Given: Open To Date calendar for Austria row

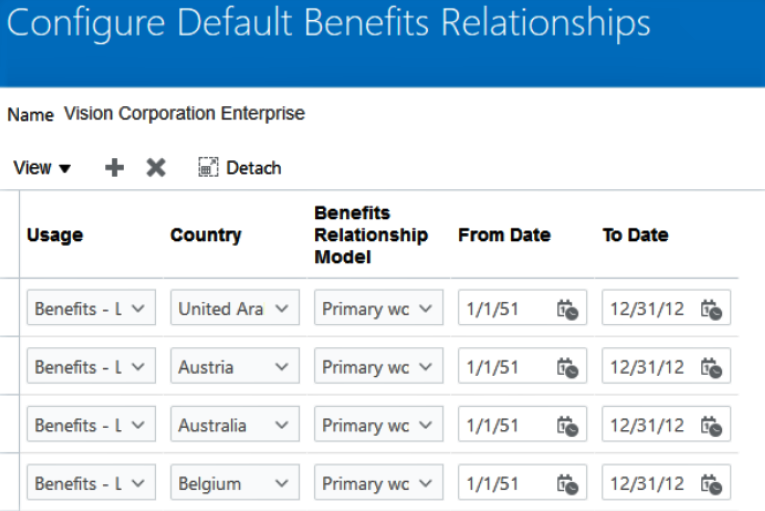Looking at the screenshot, I should click(711, 368).
